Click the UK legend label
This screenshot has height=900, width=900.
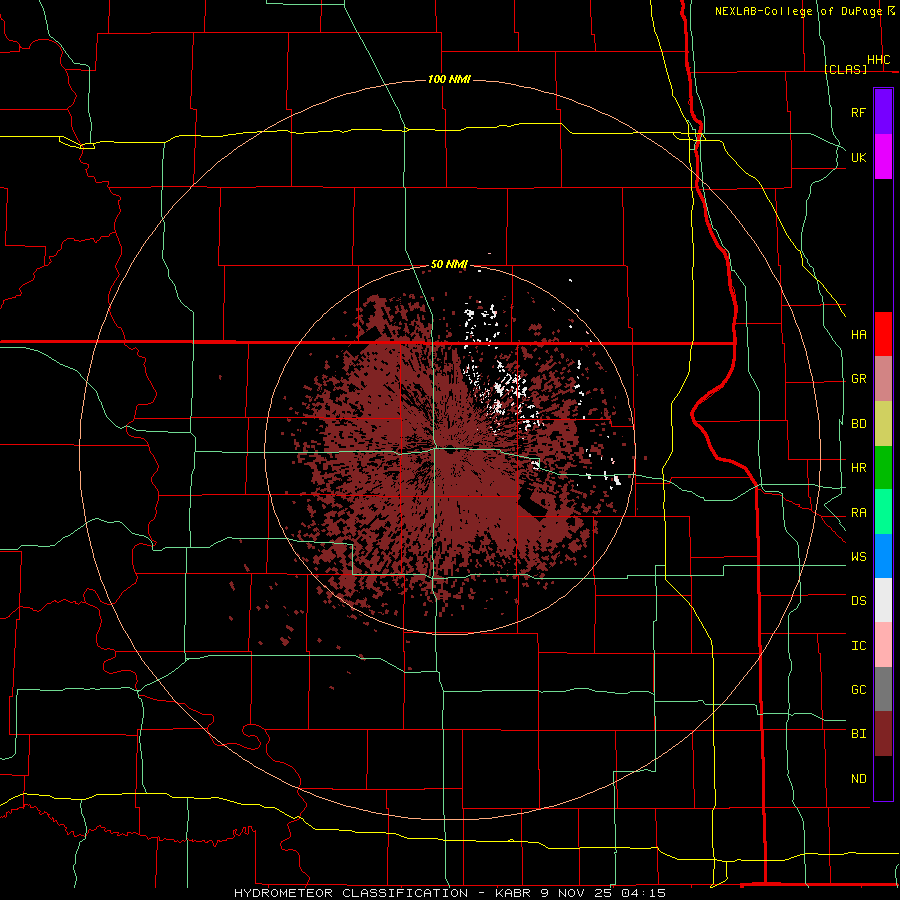(858, 157)
